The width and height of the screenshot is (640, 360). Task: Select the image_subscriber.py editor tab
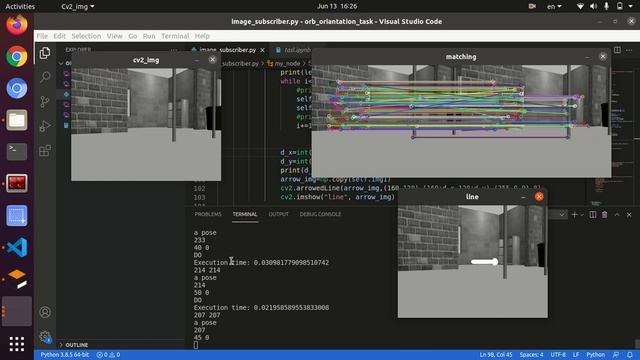(x=227, y=50)
